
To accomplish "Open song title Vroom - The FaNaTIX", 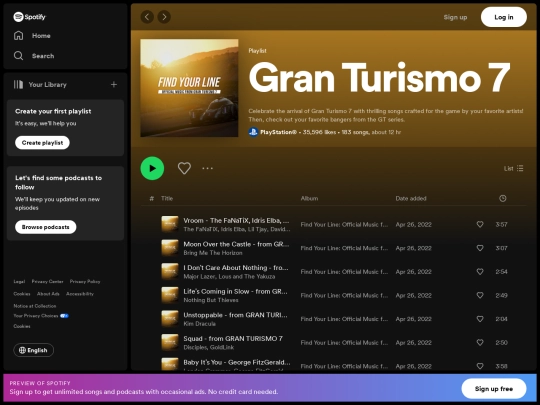I will point(236,220).
